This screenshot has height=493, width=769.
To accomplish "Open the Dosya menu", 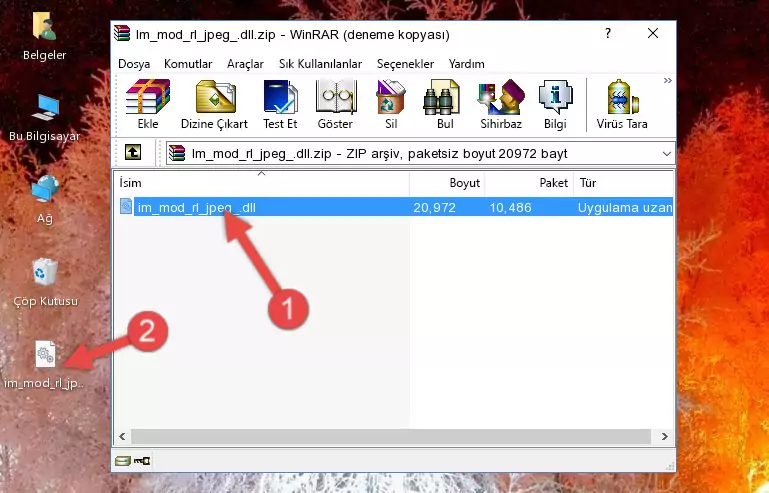I will (134, 64).
